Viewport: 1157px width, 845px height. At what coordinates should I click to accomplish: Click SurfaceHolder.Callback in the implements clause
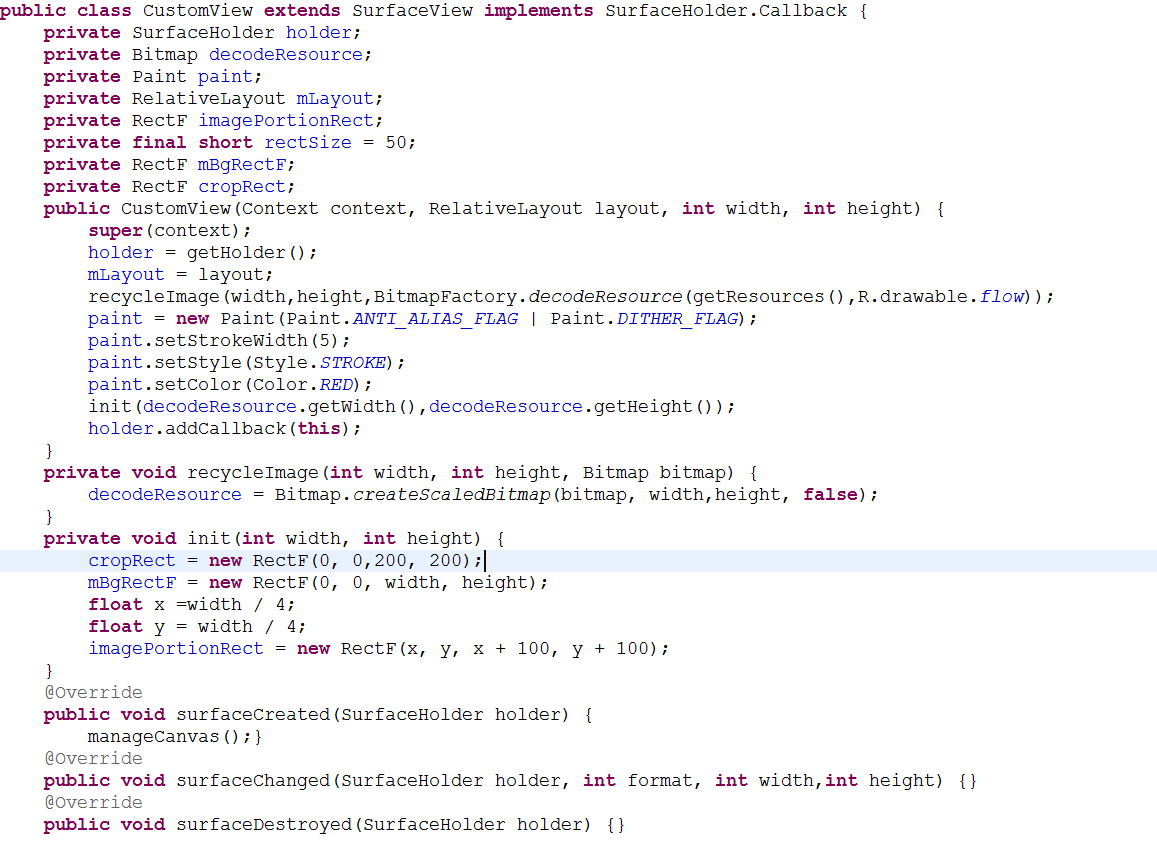tap(726, 11)
